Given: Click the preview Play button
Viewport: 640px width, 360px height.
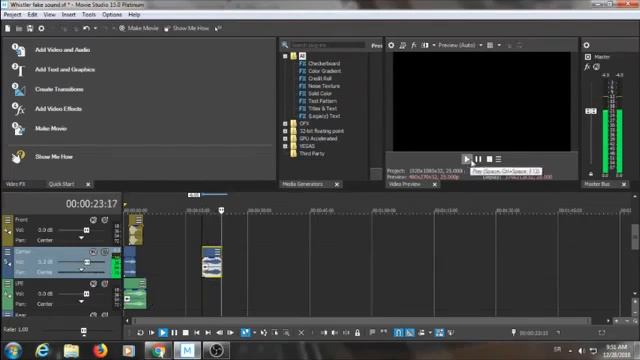Looking at the screenshot, I should pos(466,159).
